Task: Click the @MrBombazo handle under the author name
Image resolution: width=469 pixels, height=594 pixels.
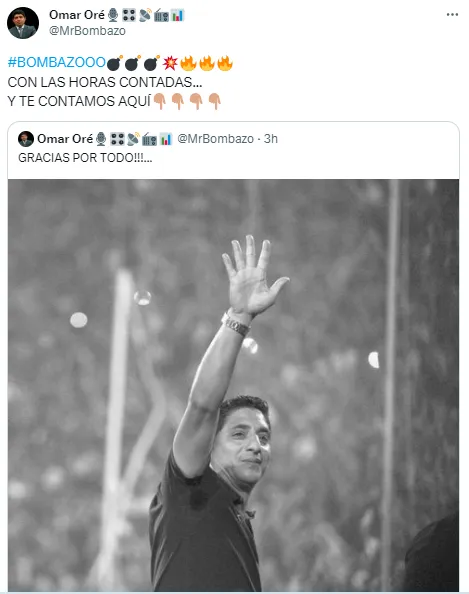Action: (x=87, y=31)
